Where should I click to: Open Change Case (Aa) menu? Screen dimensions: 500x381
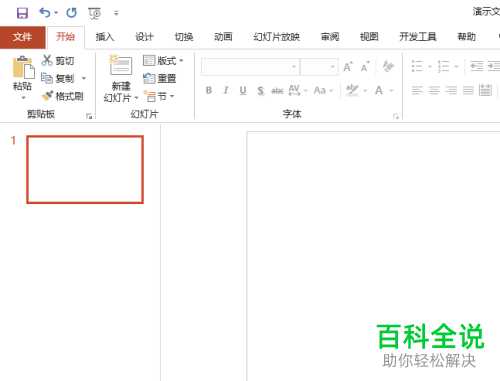(x=323, y=90)
